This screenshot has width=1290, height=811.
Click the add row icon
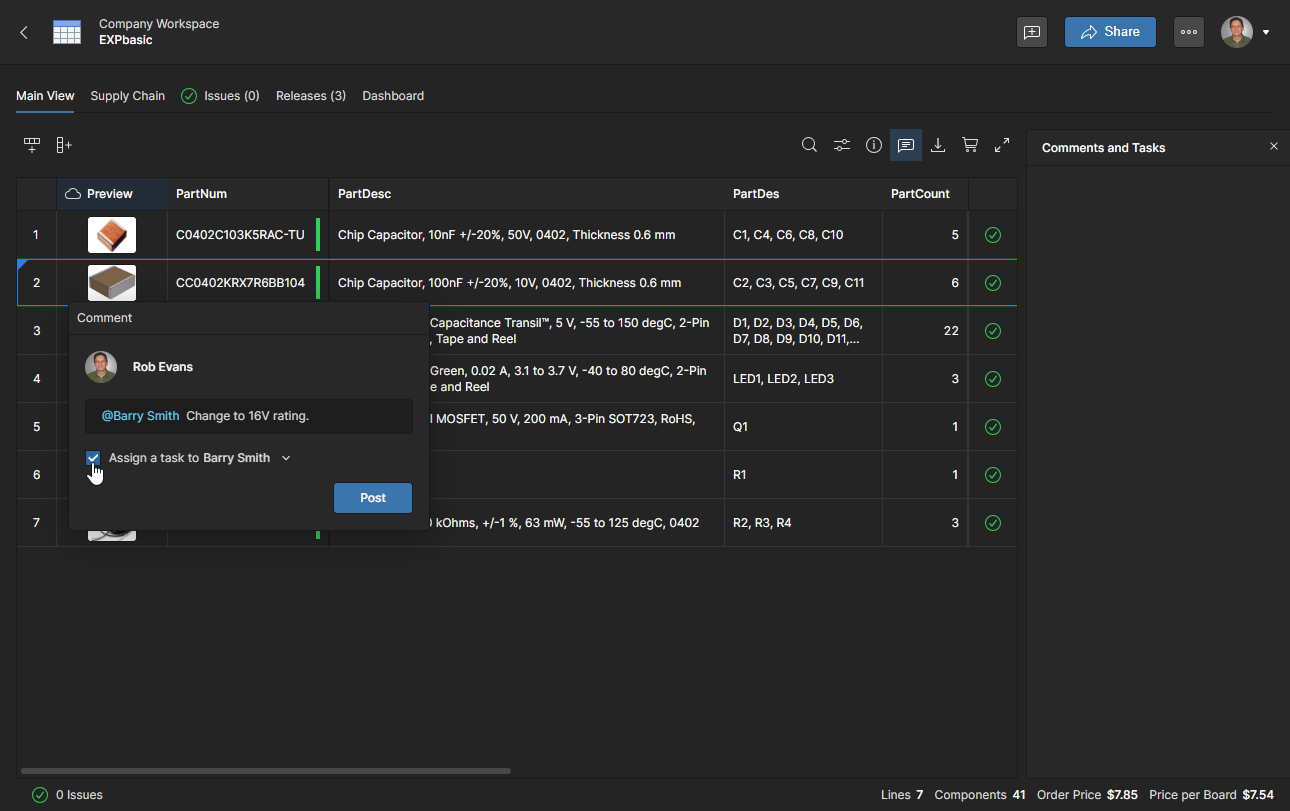click(32, 145)
